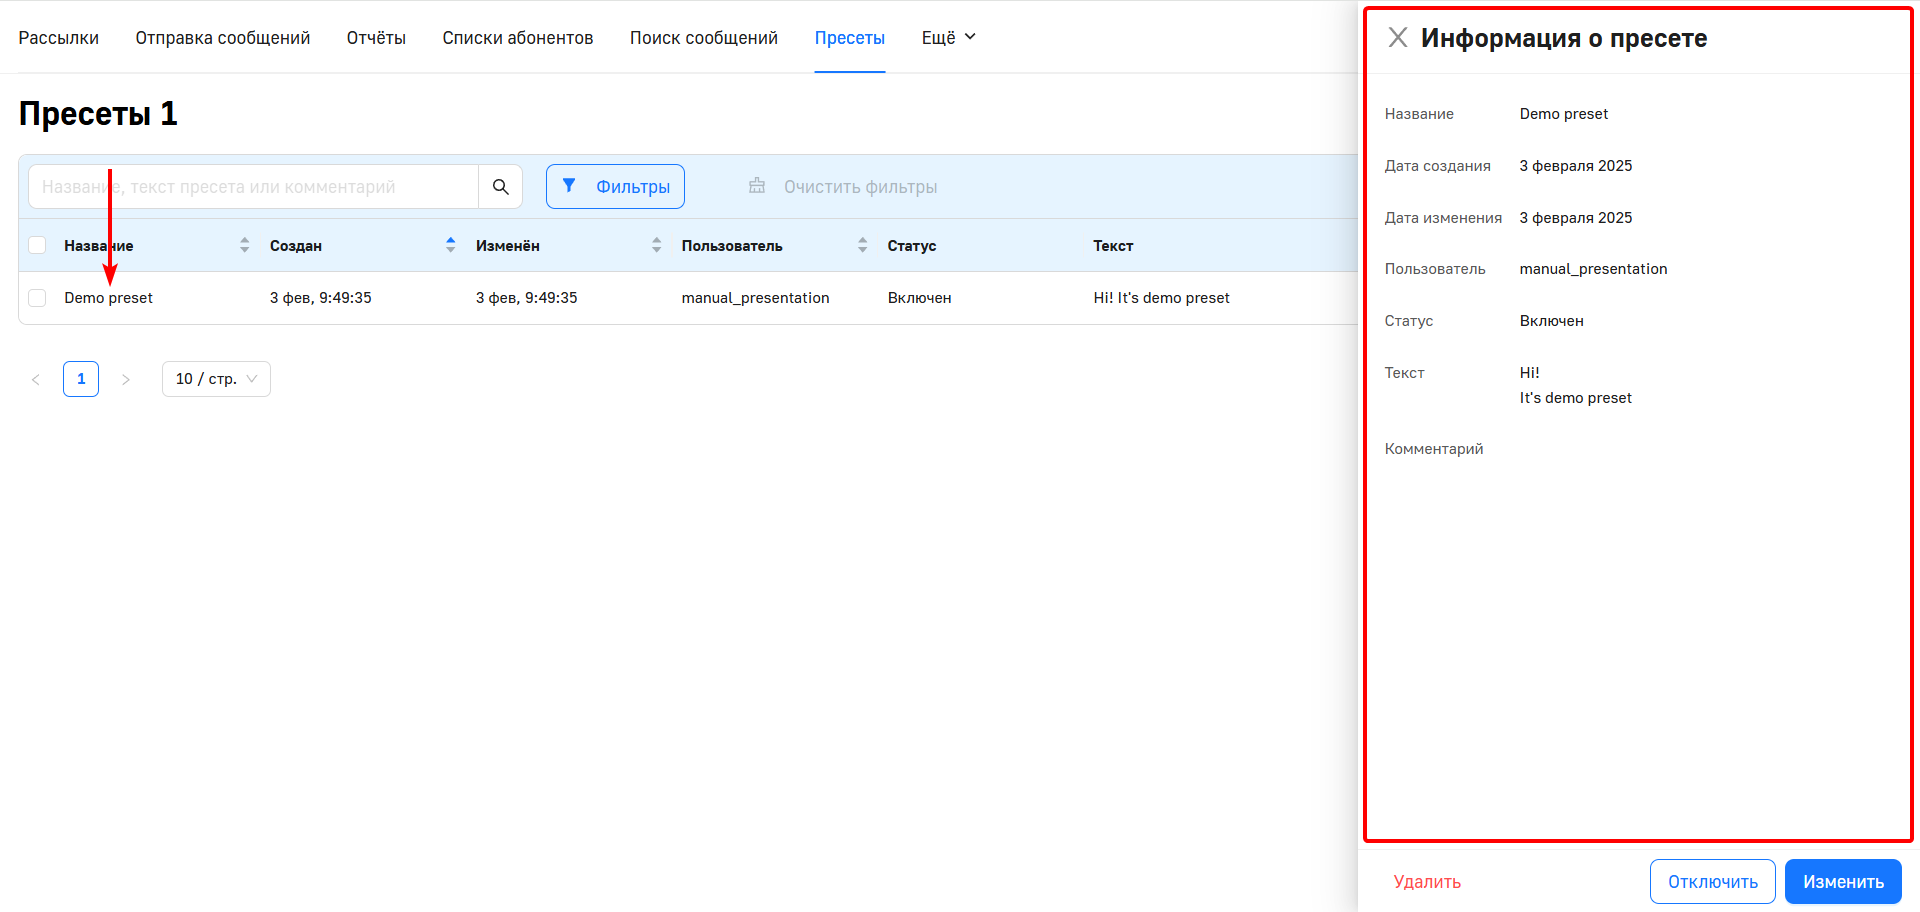Close the preset information panel
The width and height of the screenshot is (1920, 912).
[1397, 38]
